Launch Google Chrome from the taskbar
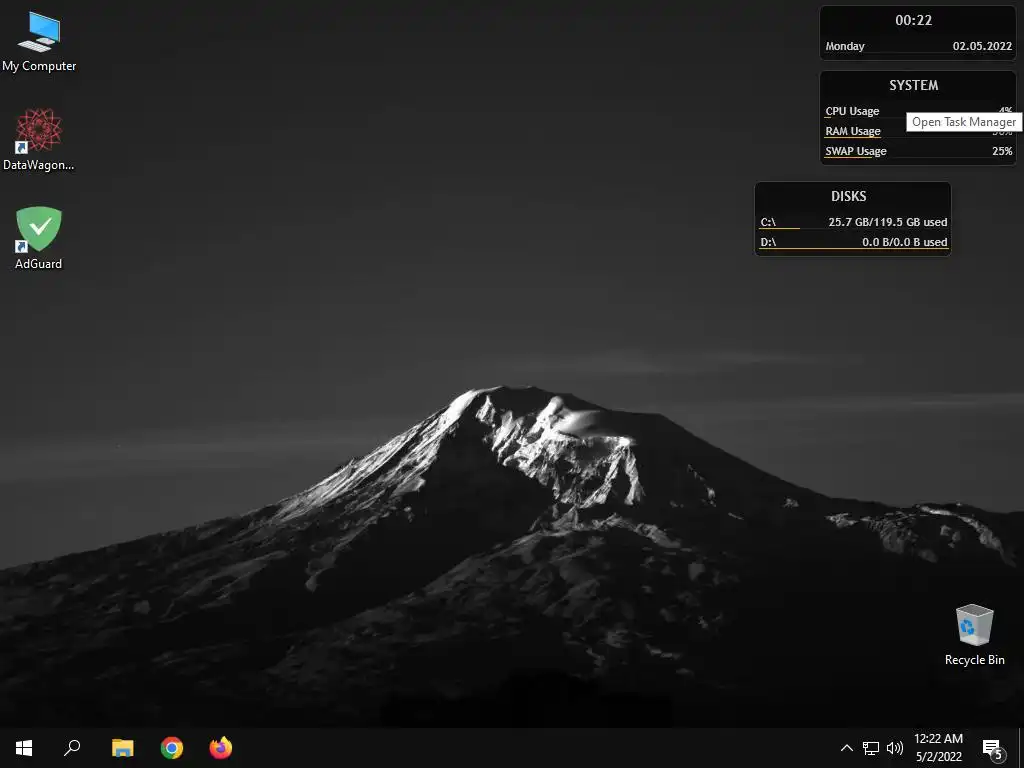Screen dimensions: 1024x768 coord(172,748)
